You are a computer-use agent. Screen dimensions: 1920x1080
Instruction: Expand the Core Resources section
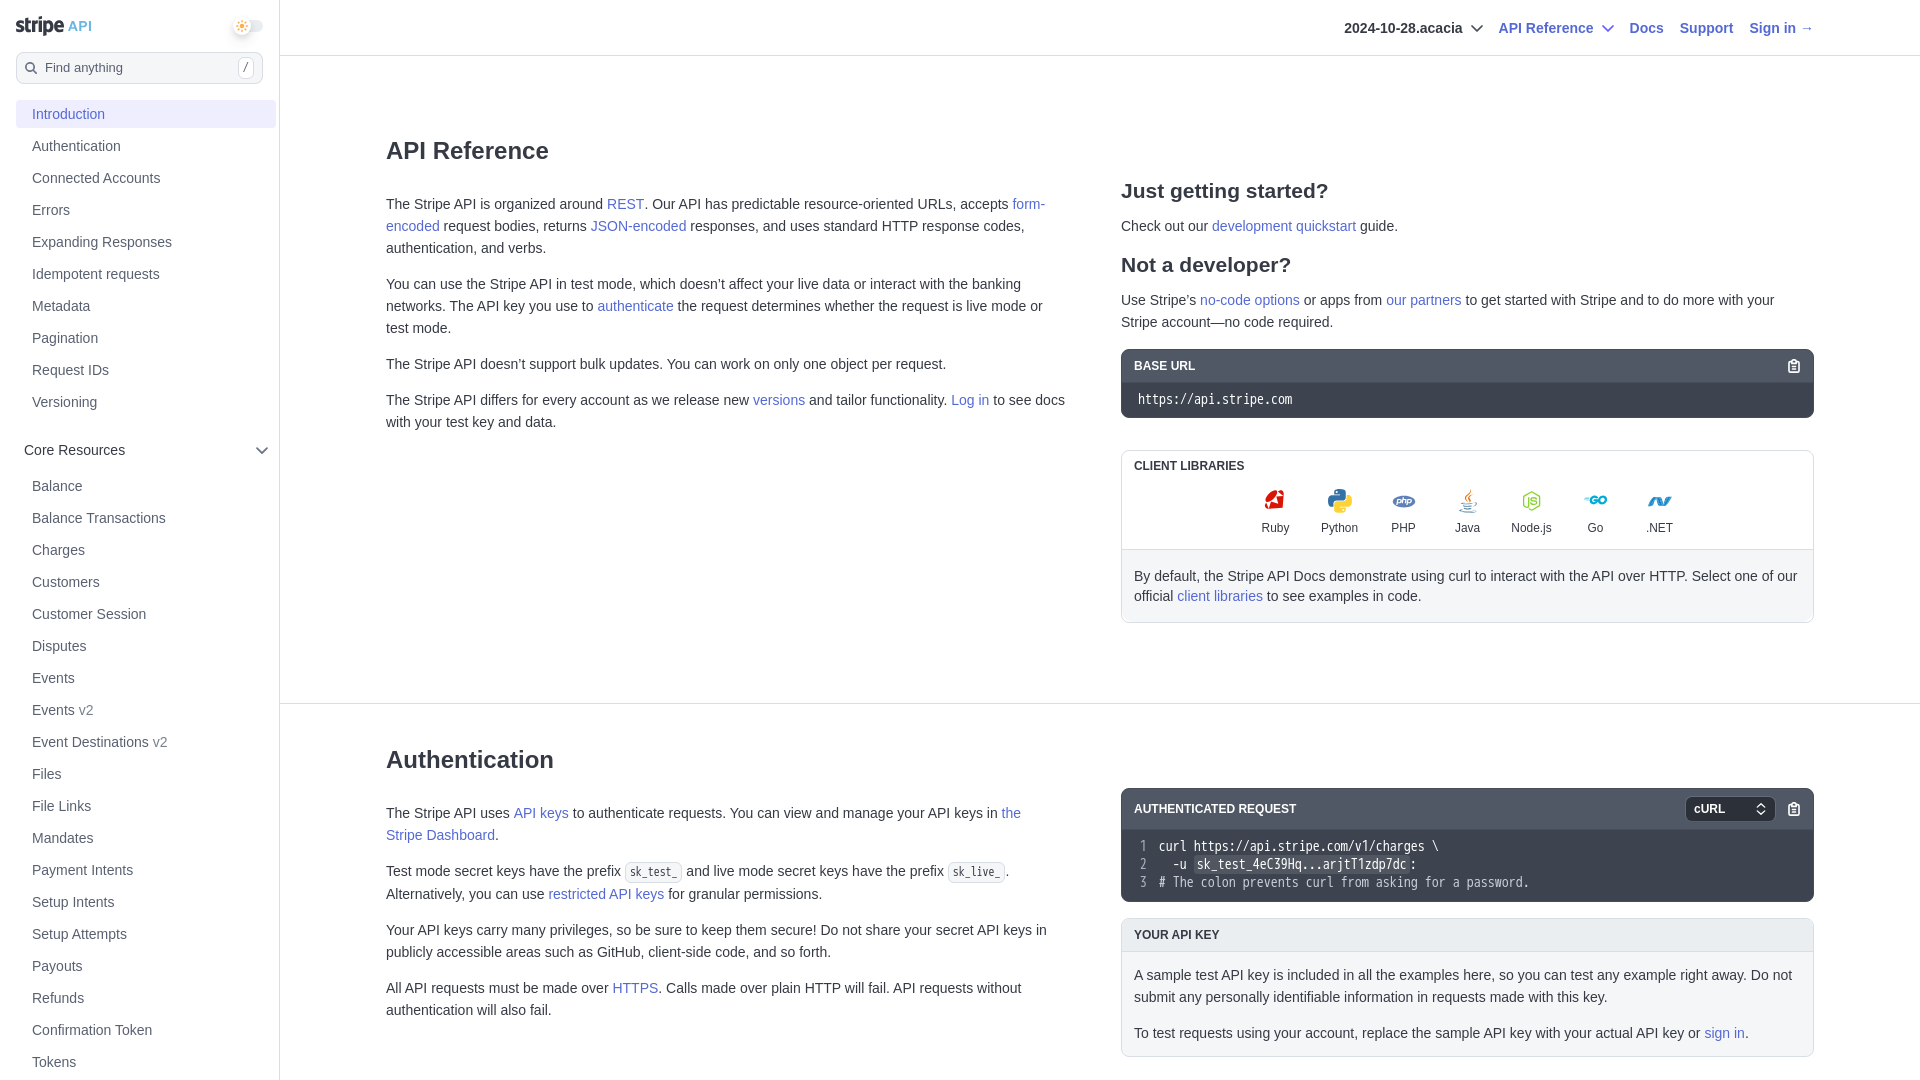tap(262, 450)
